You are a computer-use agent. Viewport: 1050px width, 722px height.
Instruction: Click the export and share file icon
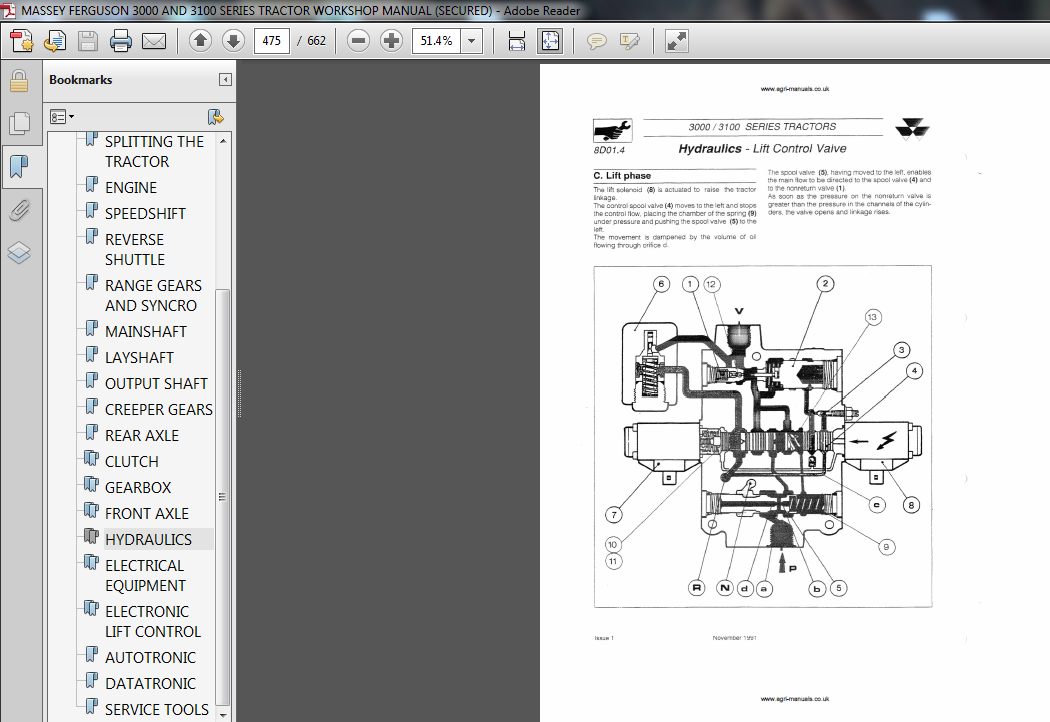point(55,41)
